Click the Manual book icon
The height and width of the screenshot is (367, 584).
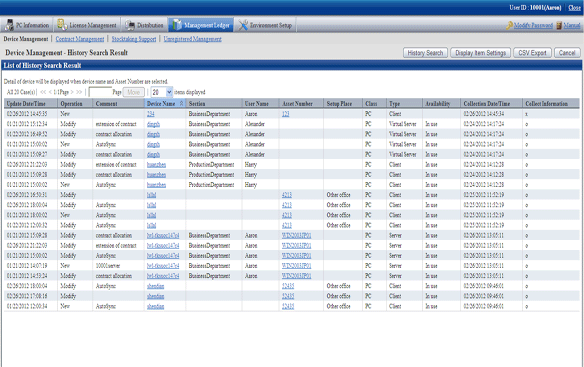tap(559, 25)
